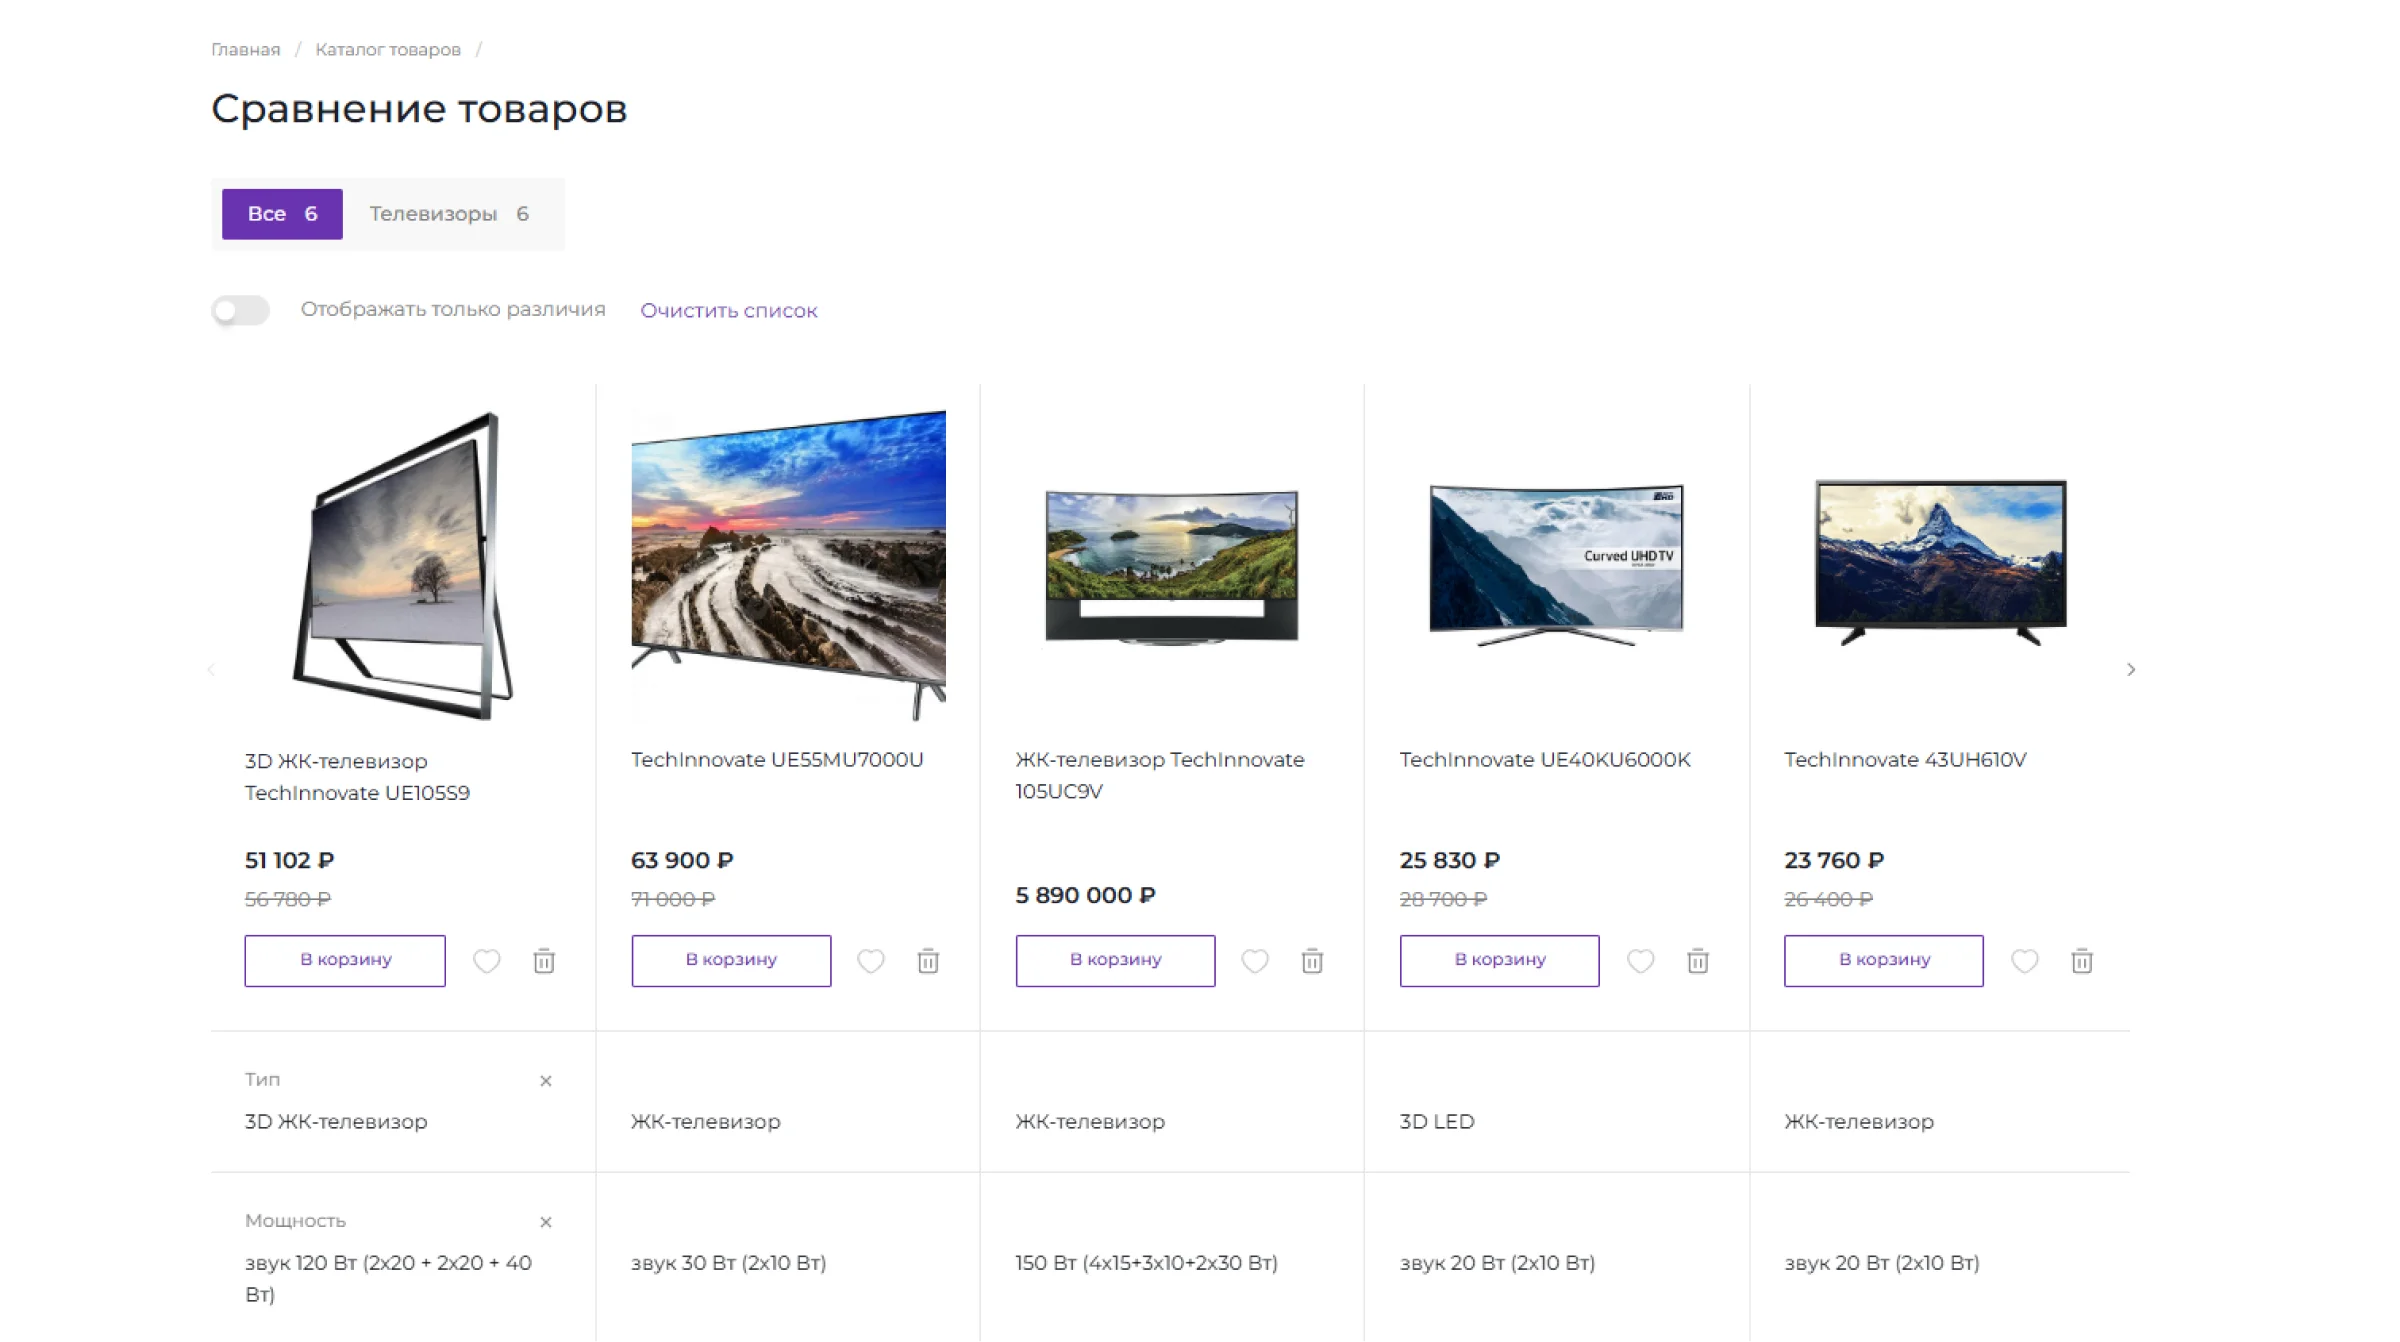Go to Главная in the breadcrumbs
The image size is (2400, 1342).
(245, 50)
